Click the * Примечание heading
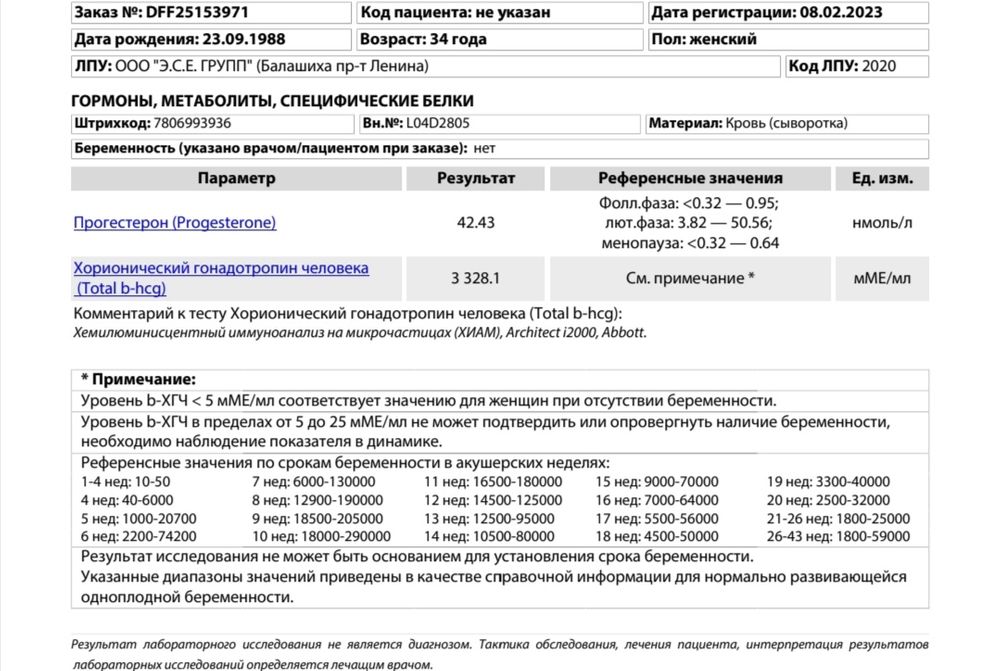The height and width of the screenshot is (671, 1000). coord(138,380)
